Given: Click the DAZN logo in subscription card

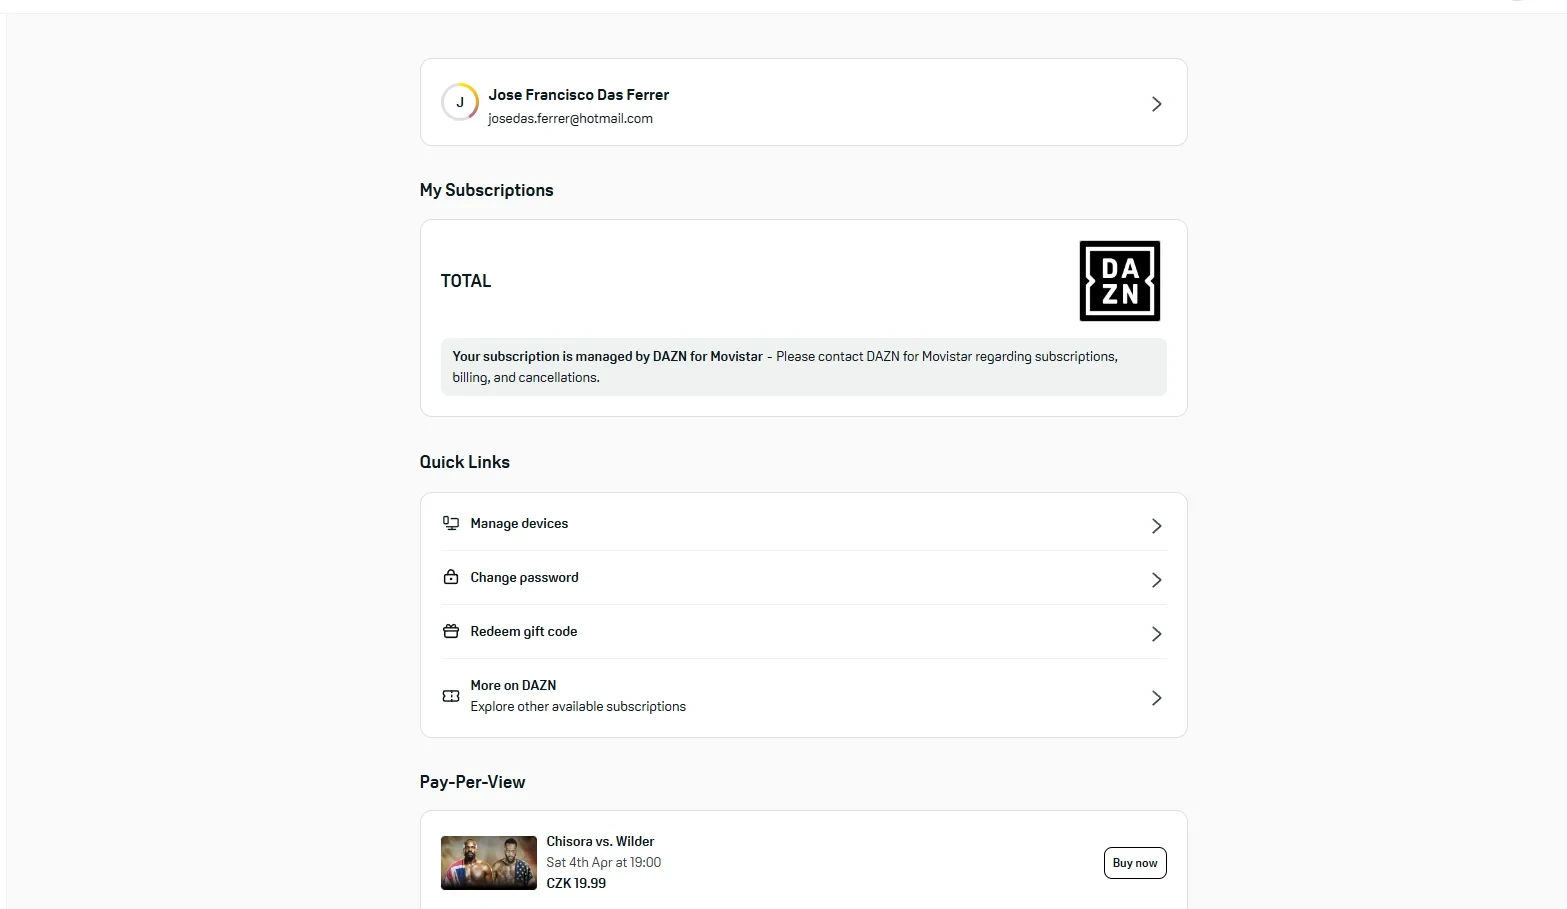Looking at the screenshot, I should tap(1120, 281).
